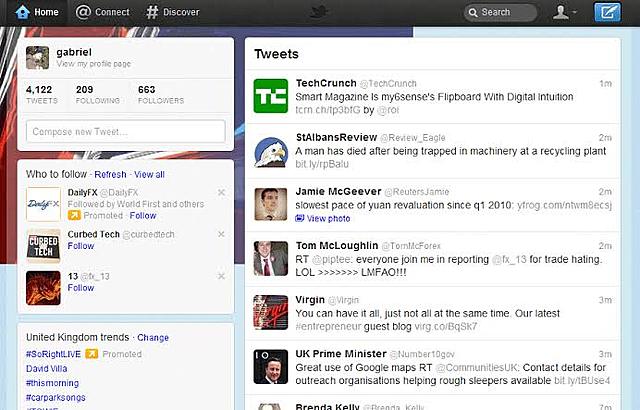
Task: Click the promoted arrow icon next to DailyFX
Action: click(x=74, y=215)
